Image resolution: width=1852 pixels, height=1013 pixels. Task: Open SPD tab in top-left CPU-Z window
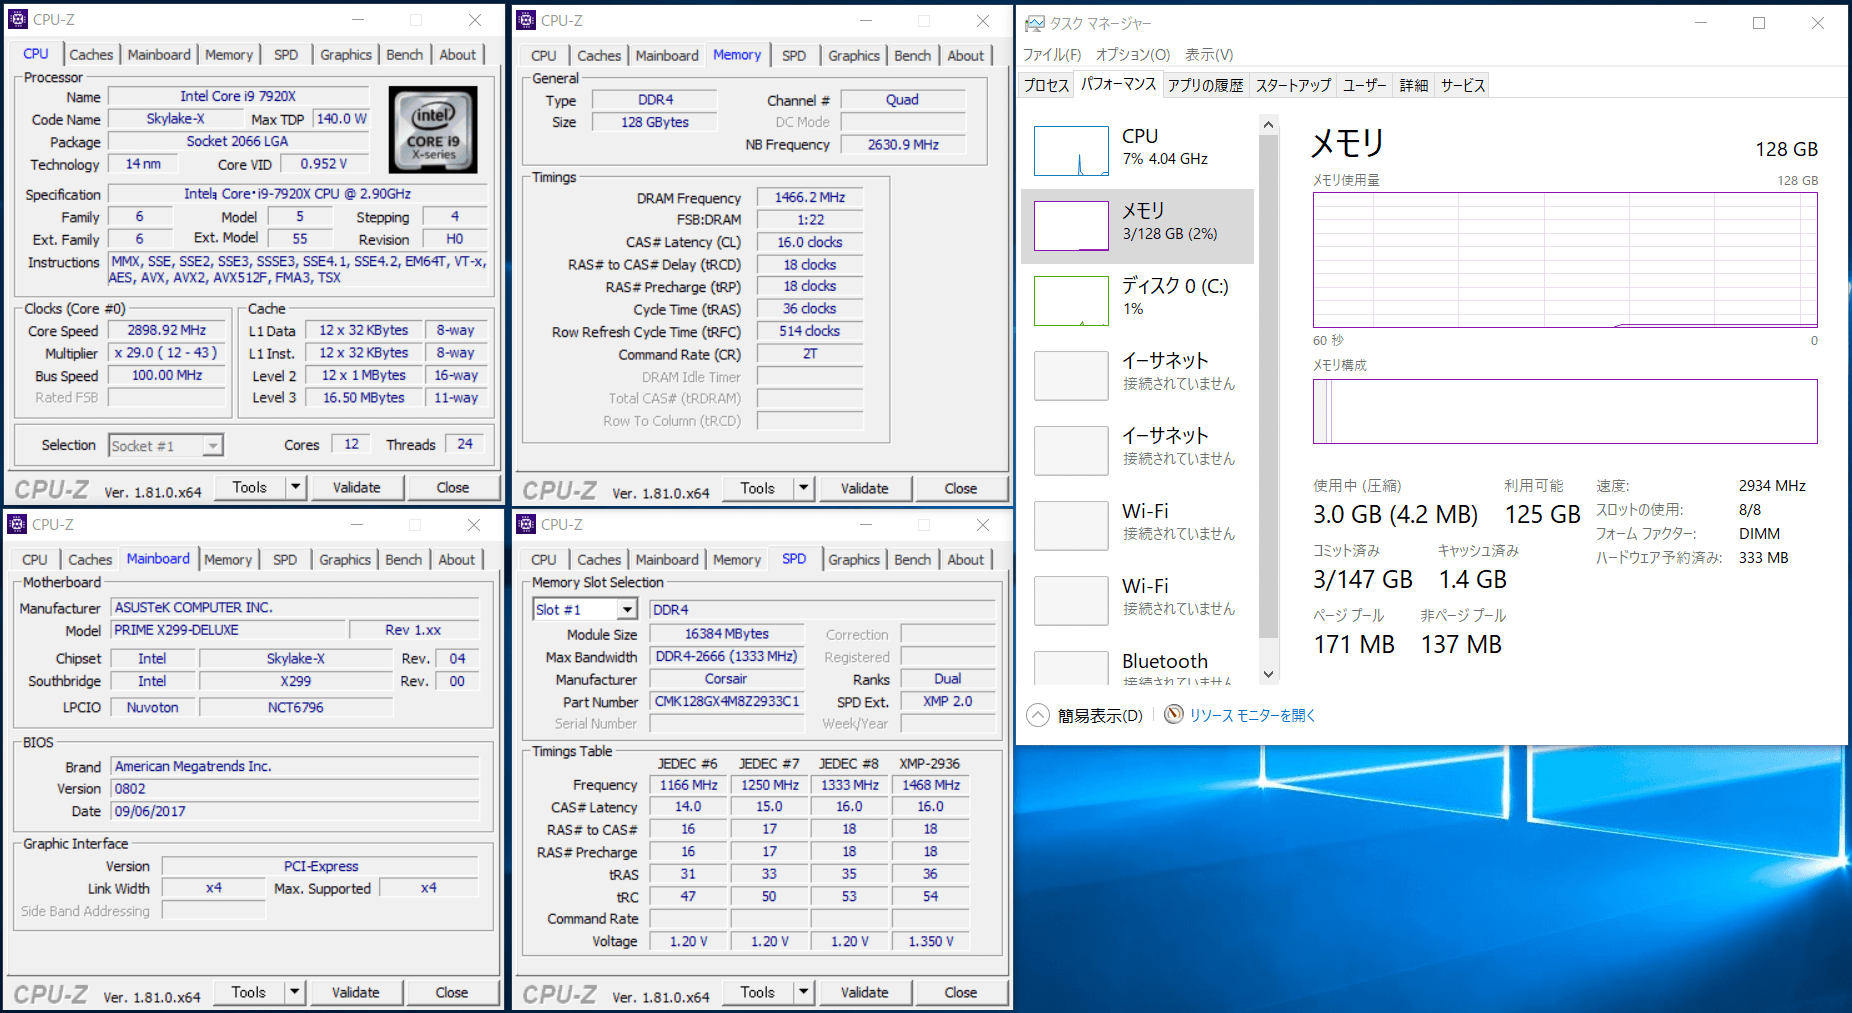(x=286, y=55)
